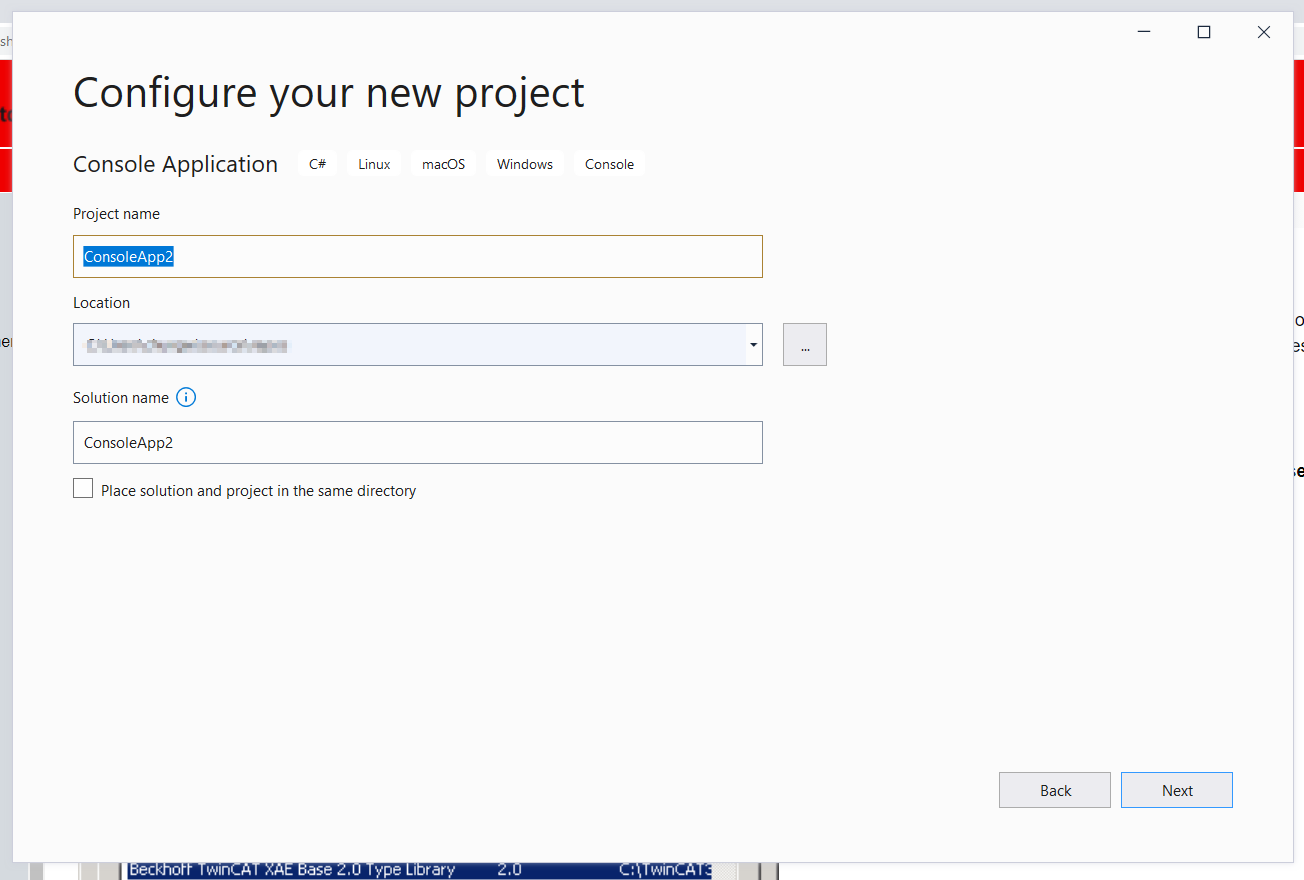Image resolution: width=1304 pixels, height=880 pixels.
Task: Close the Configure your new project dialog
Action: coord(1263,32)
